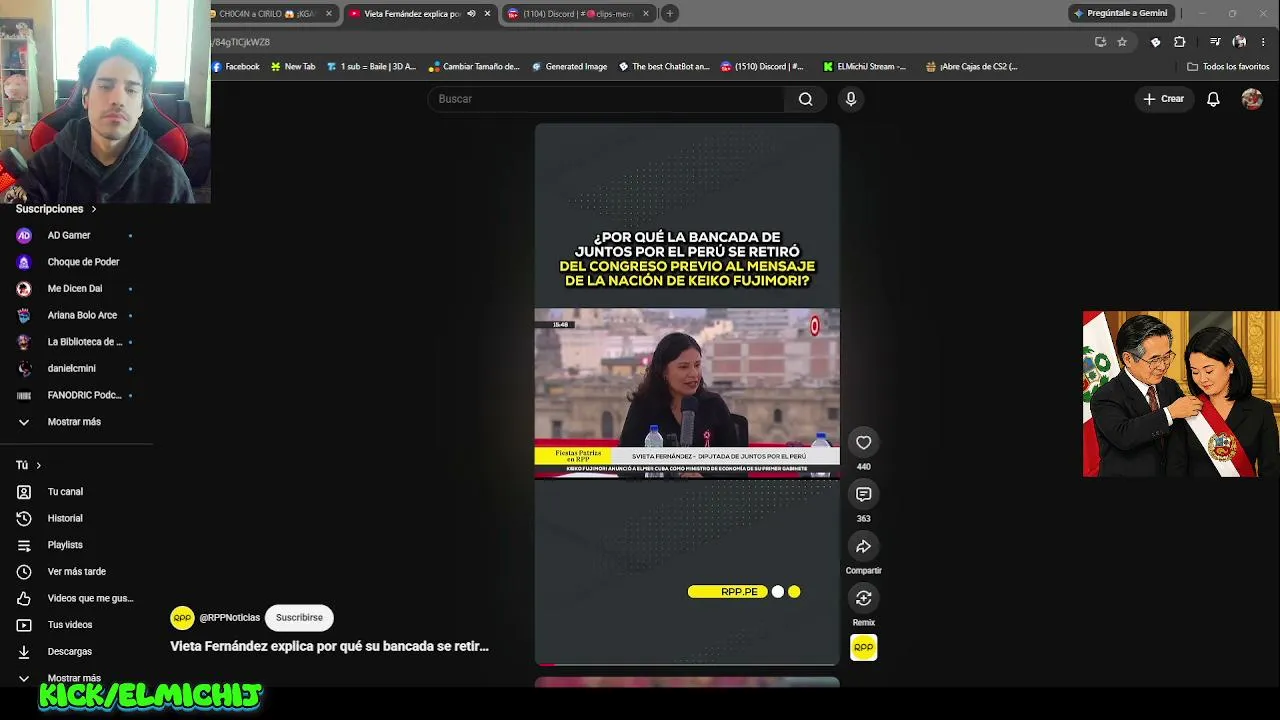Screen dimensions: 1280x720
Task: Expand Mostrar más under subscriptions
Action: pyautogui.click(x=76, y=422)
